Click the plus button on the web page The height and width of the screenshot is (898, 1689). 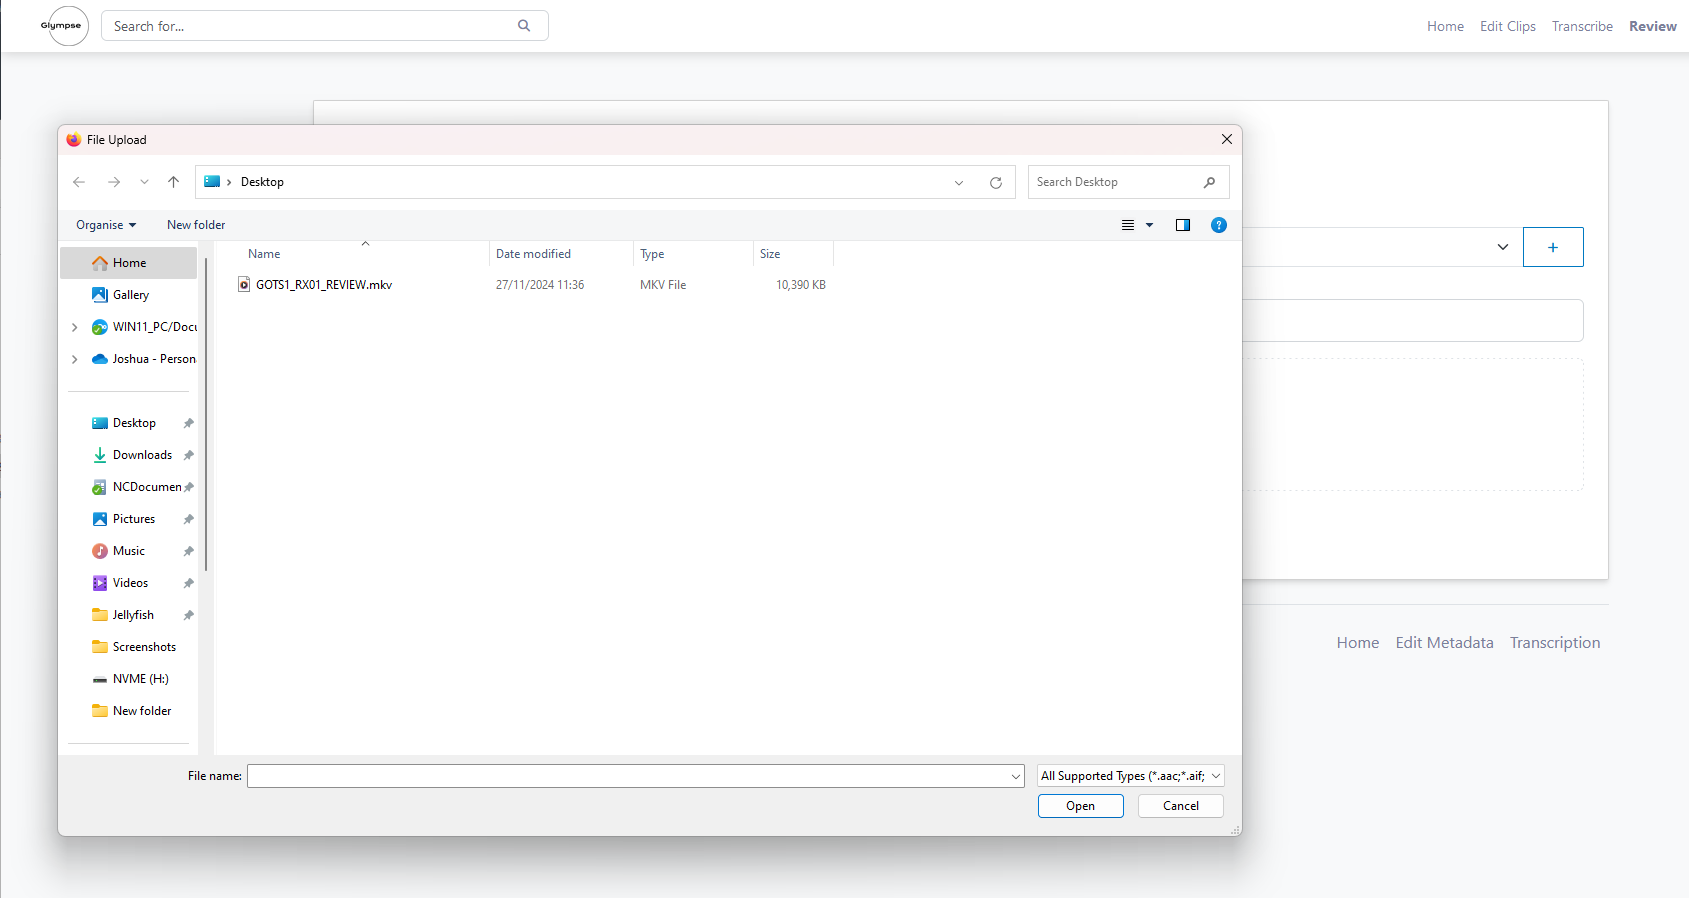[1552, 247]
